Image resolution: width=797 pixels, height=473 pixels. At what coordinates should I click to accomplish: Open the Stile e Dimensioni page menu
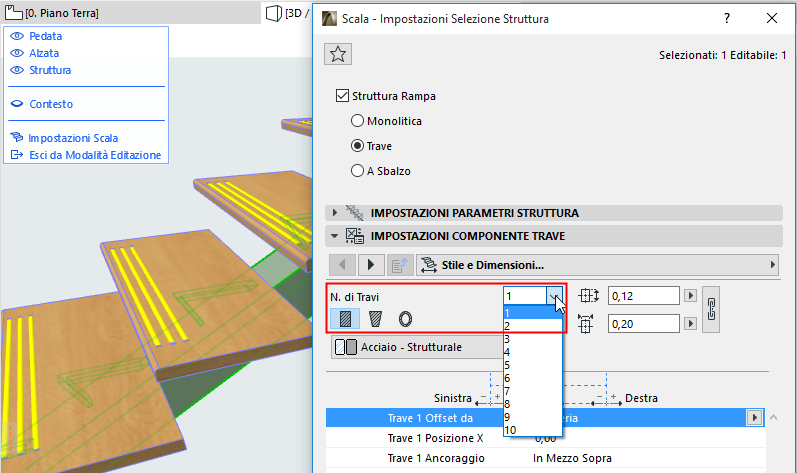(597, 265)
